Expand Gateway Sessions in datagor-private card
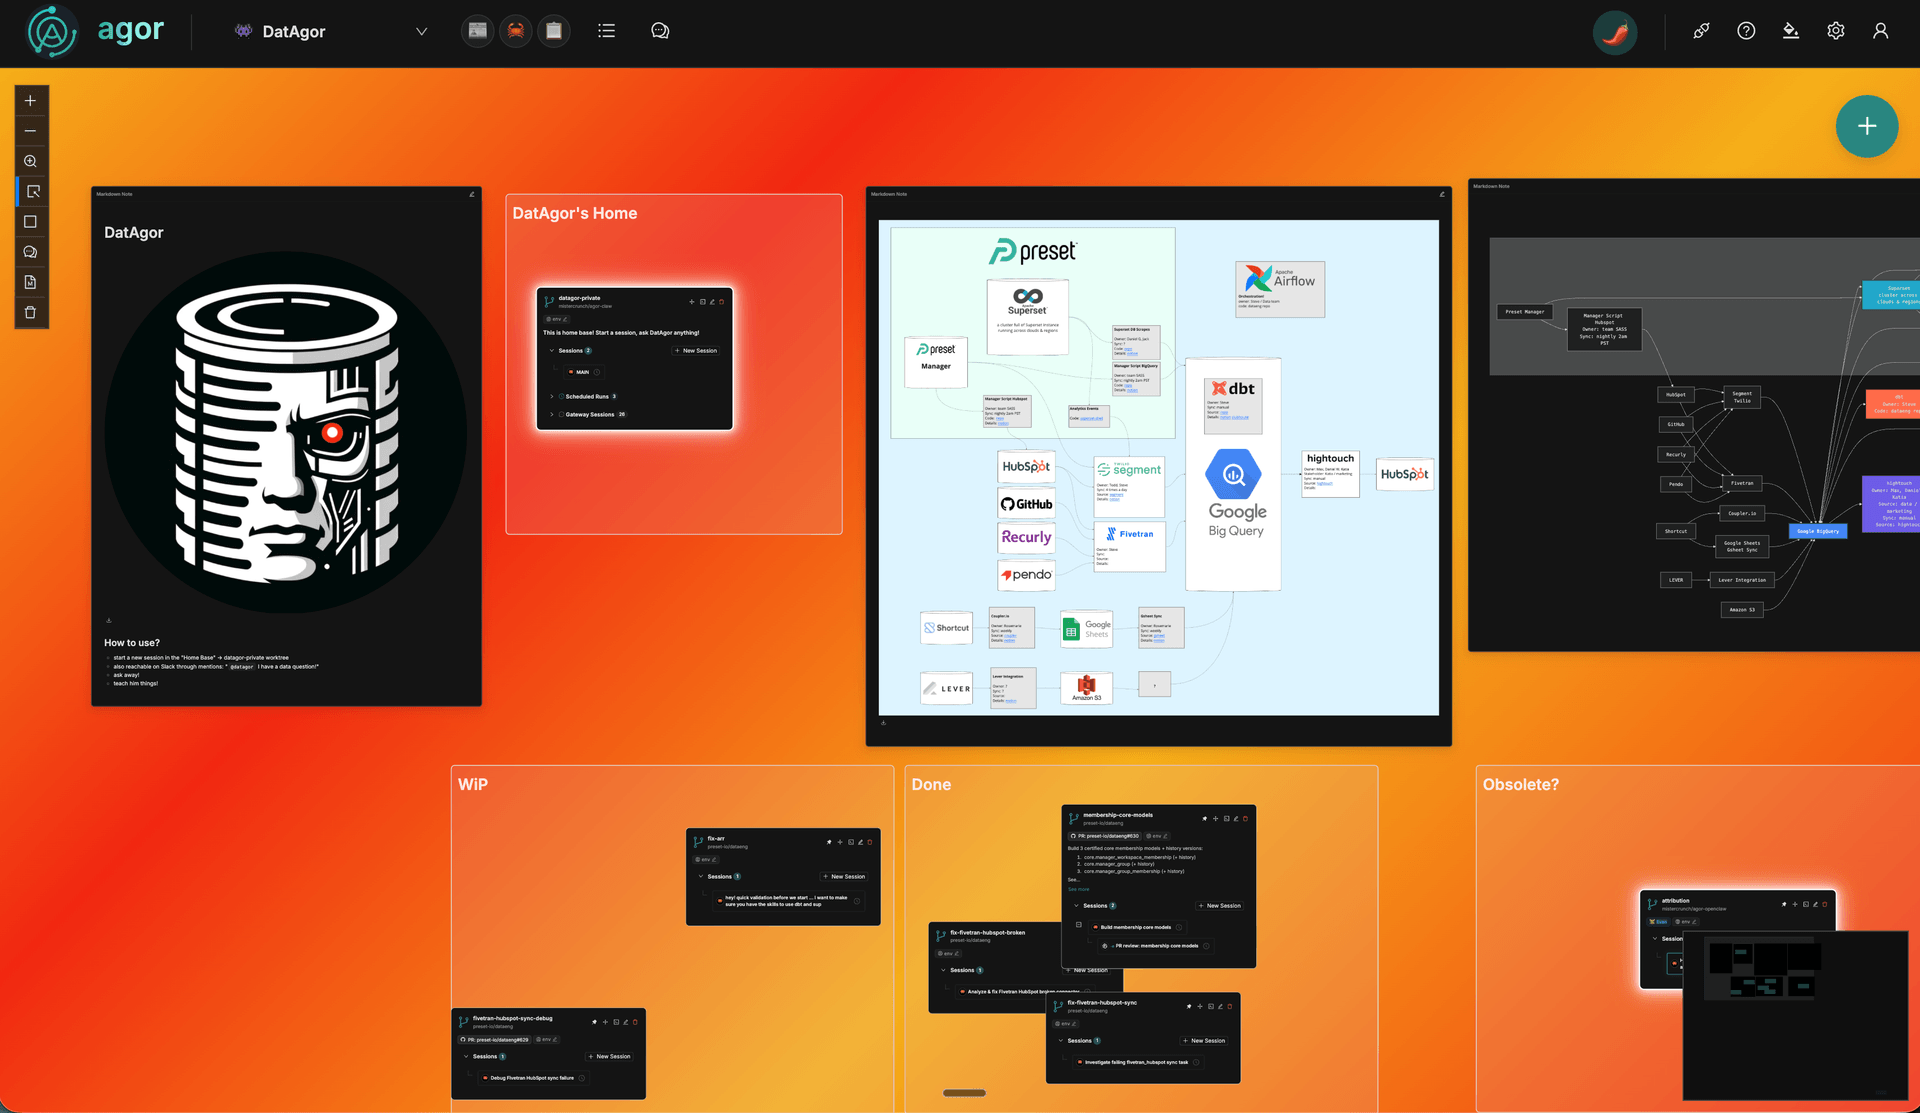Viewport: 1920px width, 1113px height. coord(552,414)
